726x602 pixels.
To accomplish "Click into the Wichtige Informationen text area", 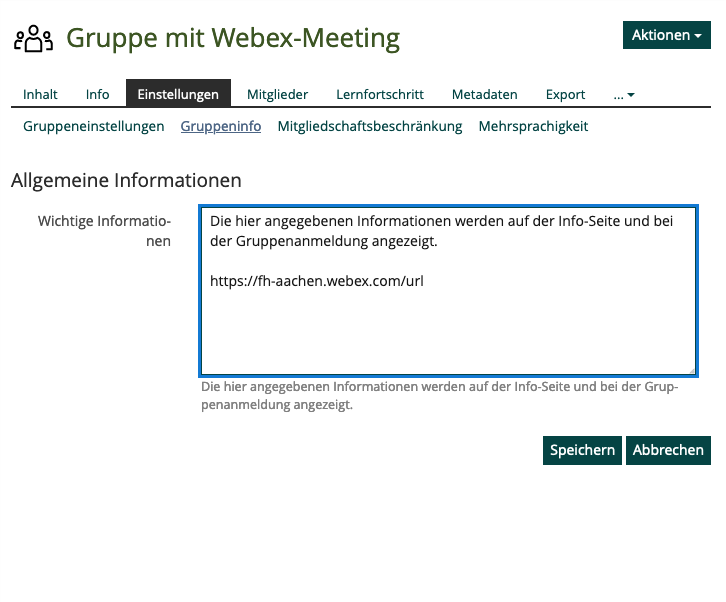I will 448,291.
